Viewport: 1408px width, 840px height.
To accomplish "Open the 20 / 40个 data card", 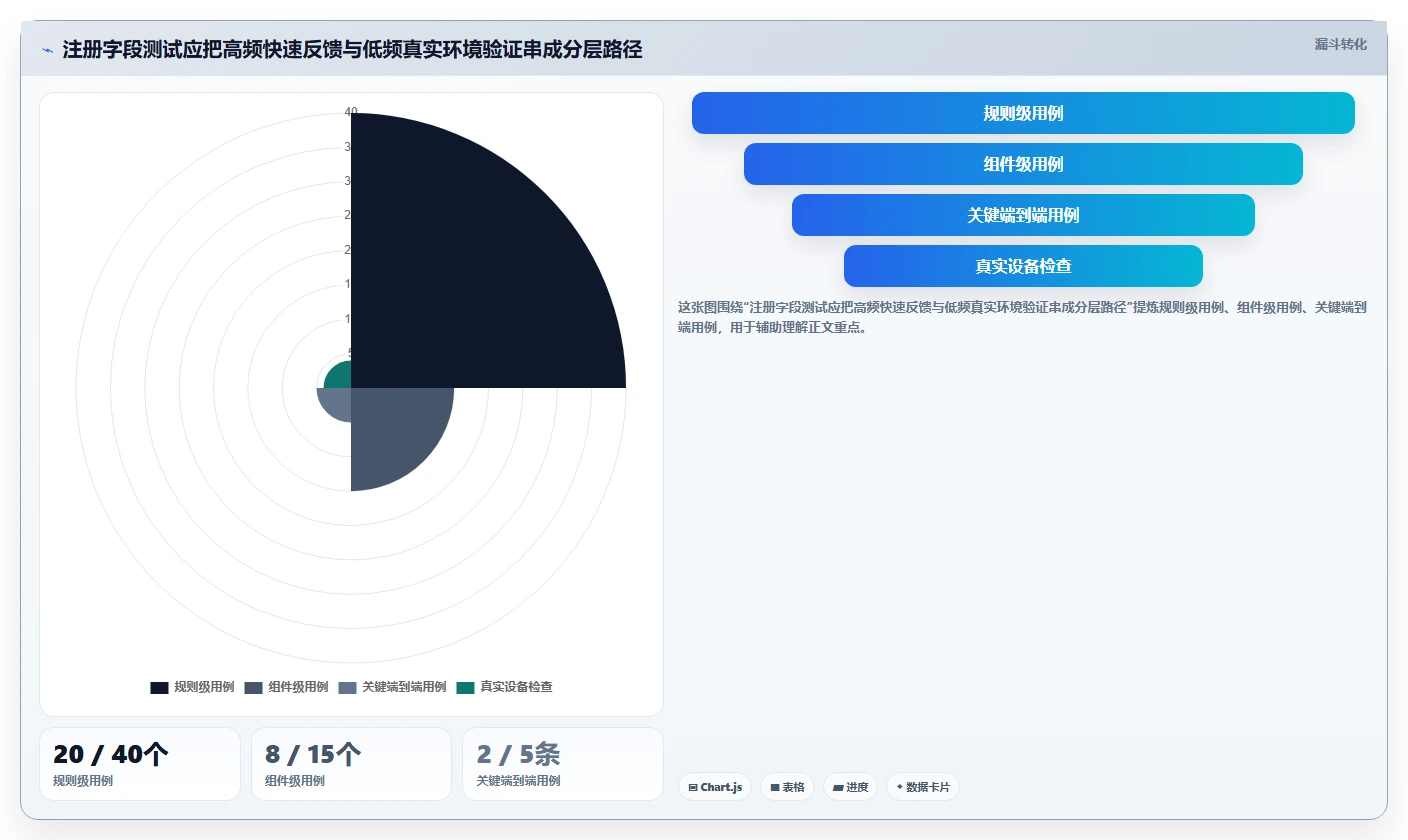I will pos(140,764).
